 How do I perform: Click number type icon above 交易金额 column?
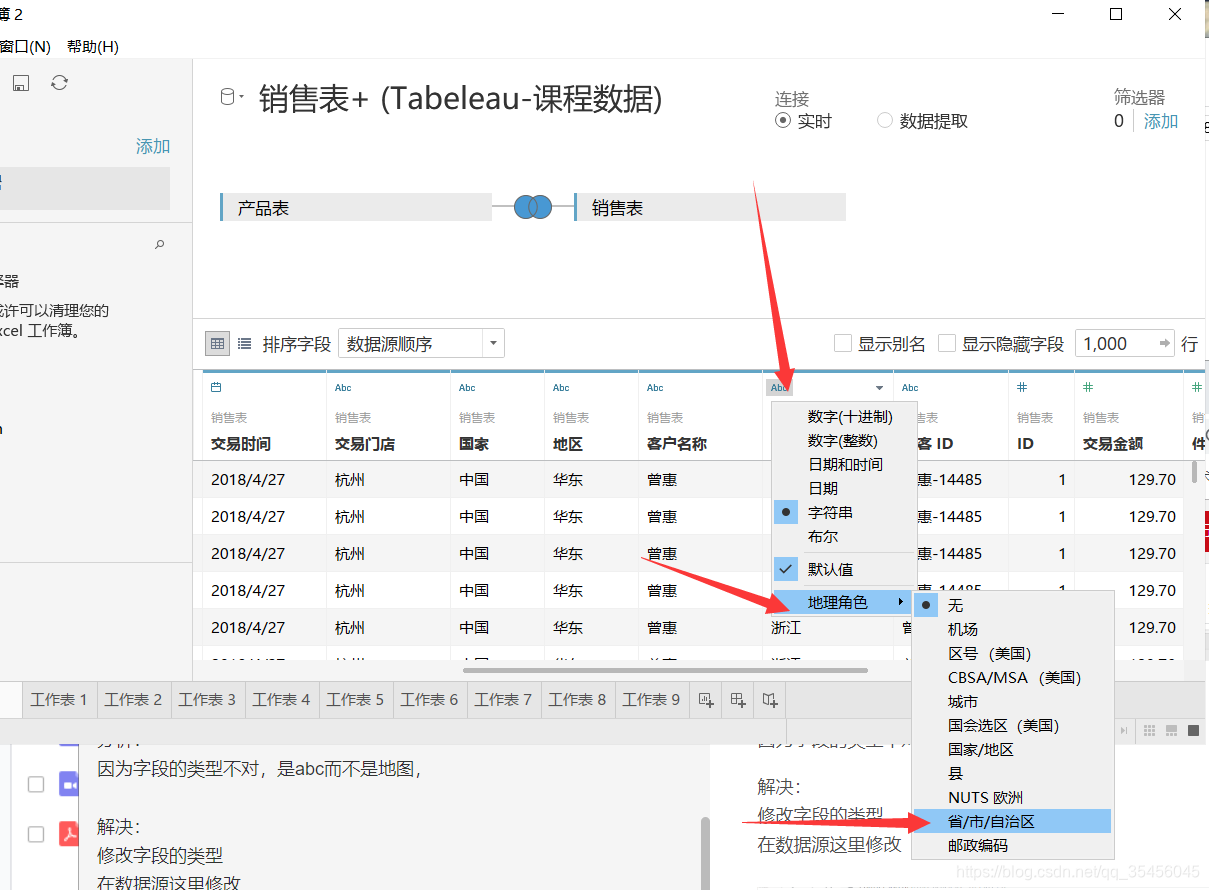pyautogui.click(x=1088, y=387)
